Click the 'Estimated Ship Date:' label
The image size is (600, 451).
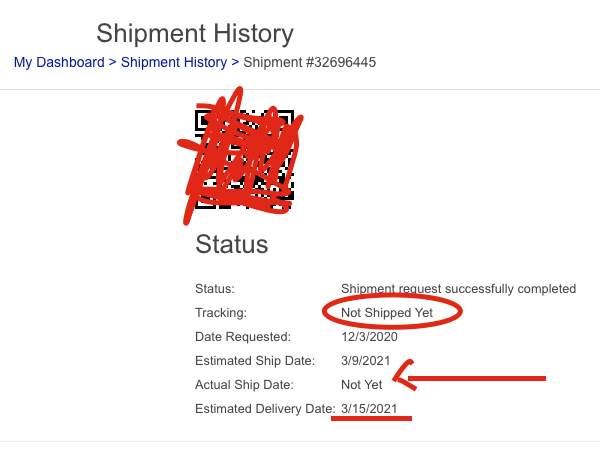coord(255,361)
